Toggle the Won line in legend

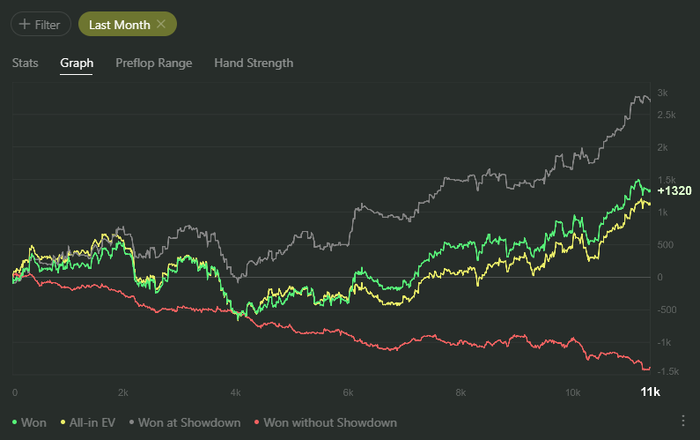[33, 423]
